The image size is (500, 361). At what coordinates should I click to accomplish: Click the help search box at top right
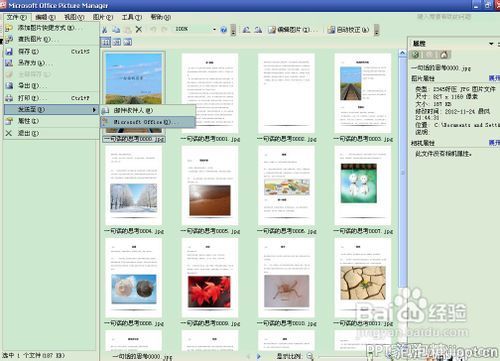pos(444,16)
